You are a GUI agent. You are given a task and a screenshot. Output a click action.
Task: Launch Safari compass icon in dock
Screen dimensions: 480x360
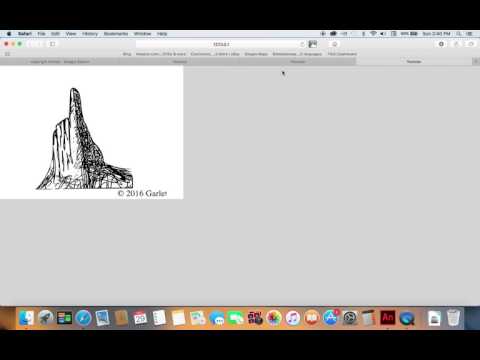(x=83, y=318)
